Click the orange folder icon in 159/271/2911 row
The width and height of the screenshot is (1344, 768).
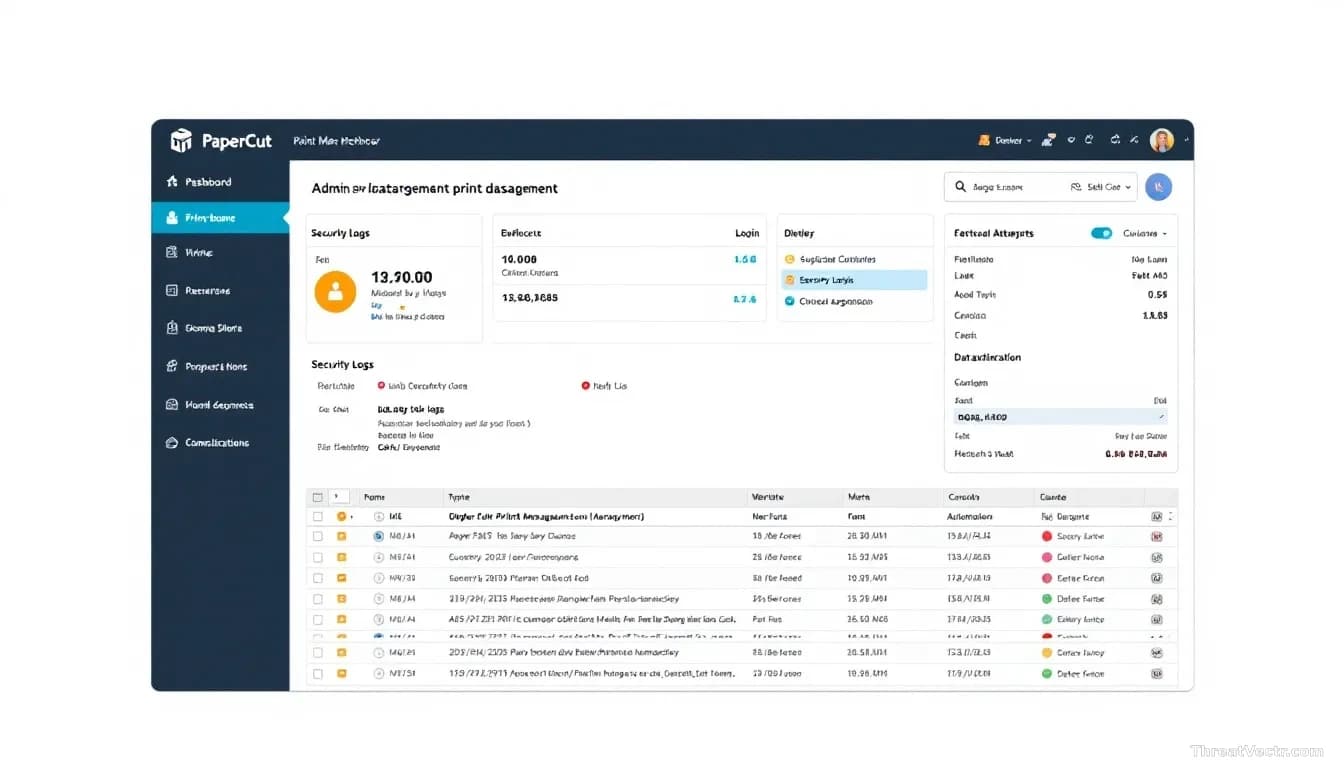tap(341, 674)
